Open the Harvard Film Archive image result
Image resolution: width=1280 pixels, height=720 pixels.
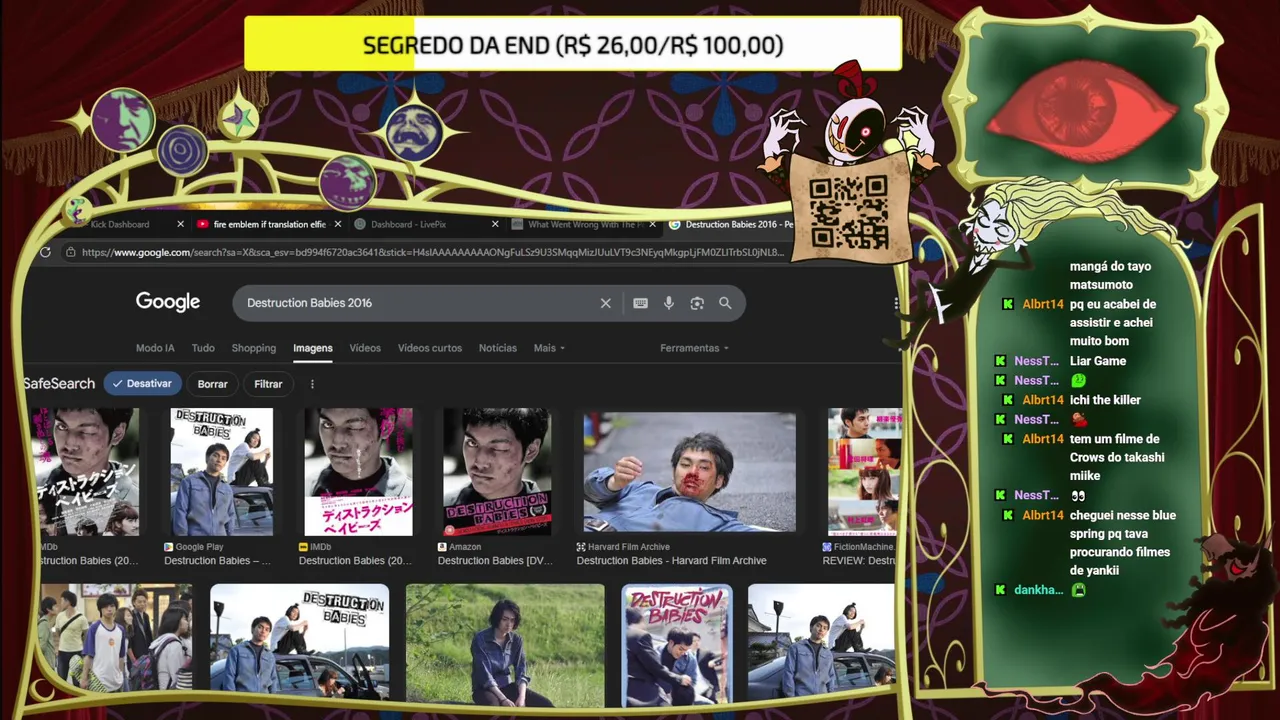coord(690,472)
